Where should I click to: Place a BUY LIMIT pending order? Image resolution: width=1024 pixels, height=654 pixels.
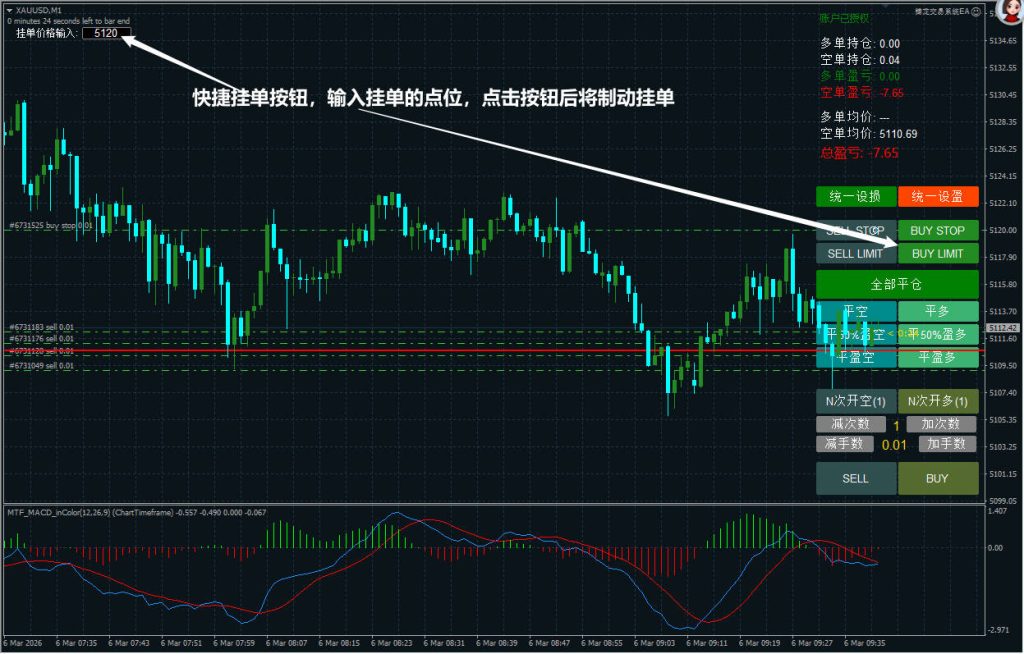(x=937, y=254)
